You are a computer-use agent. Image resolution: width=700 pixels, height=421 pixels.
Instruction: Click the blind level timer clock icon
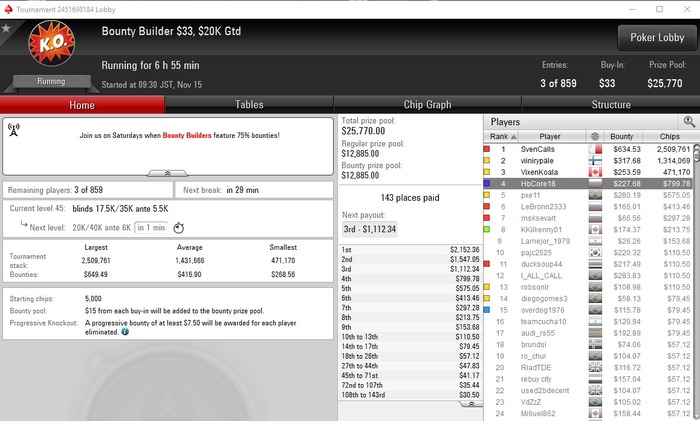[x=179, y=228]
